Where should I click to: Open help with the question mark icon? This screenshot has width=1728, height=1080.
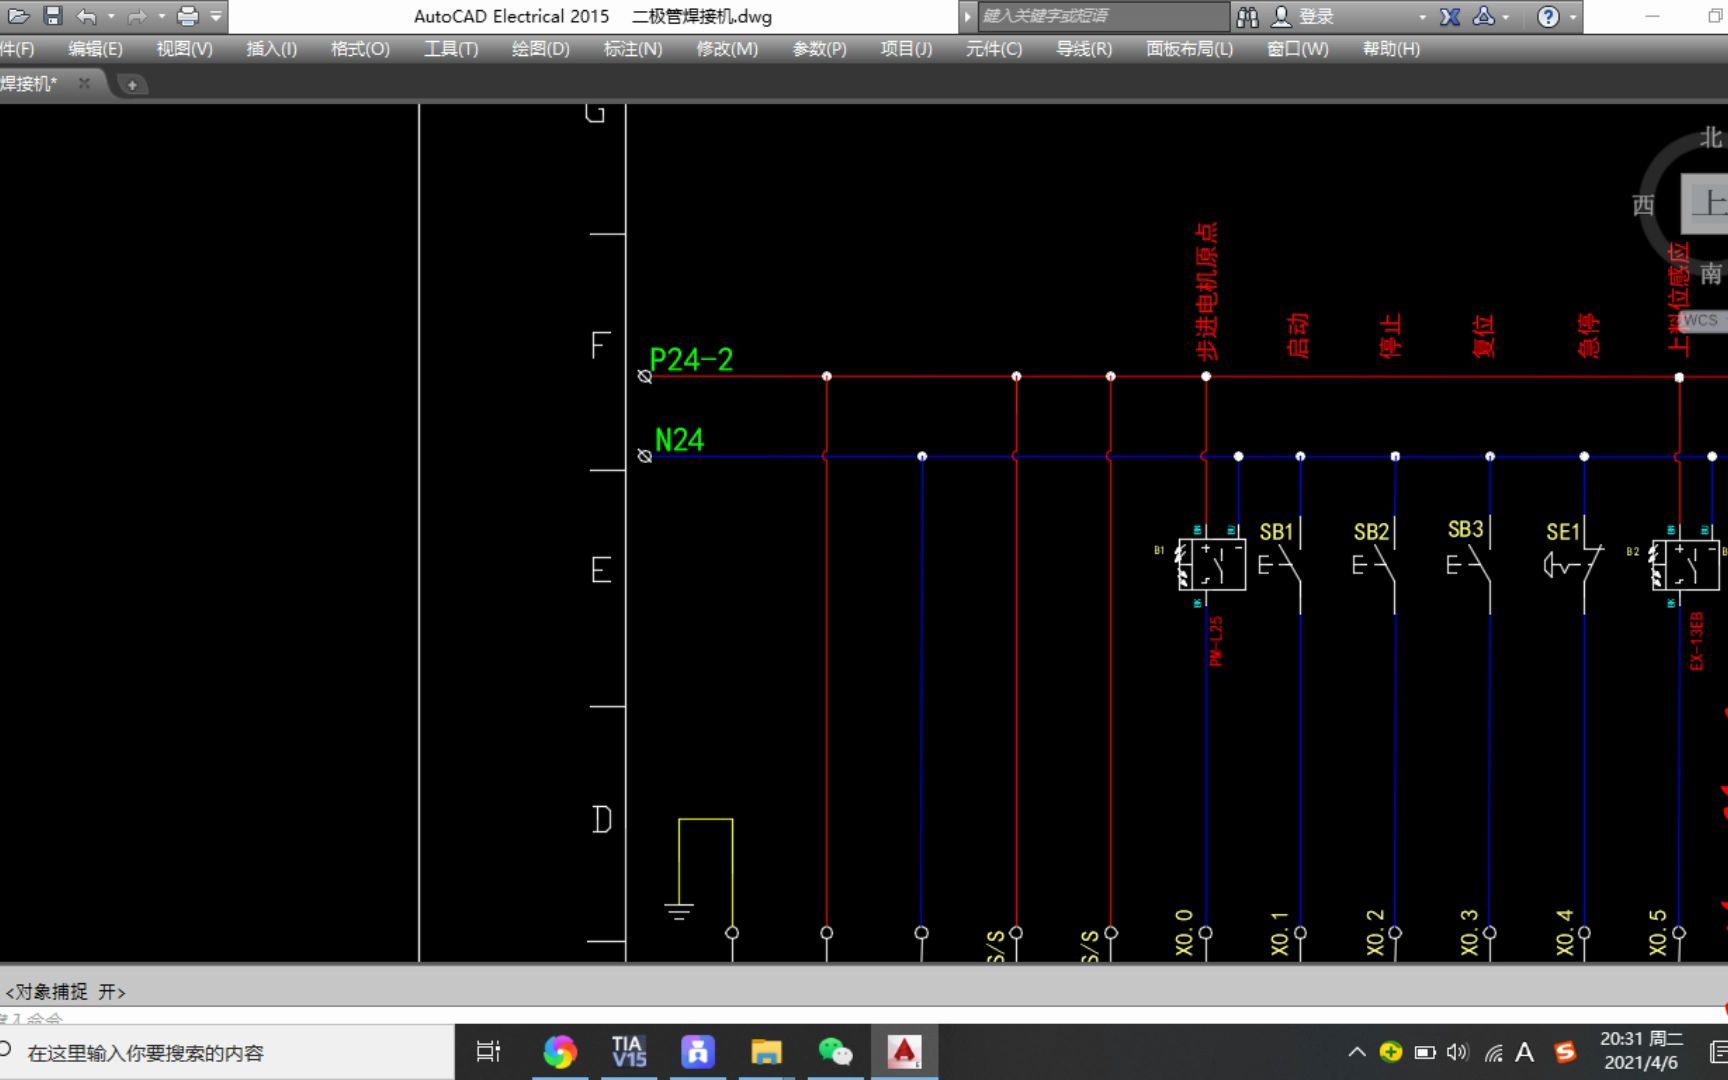tap(1548, 16)
